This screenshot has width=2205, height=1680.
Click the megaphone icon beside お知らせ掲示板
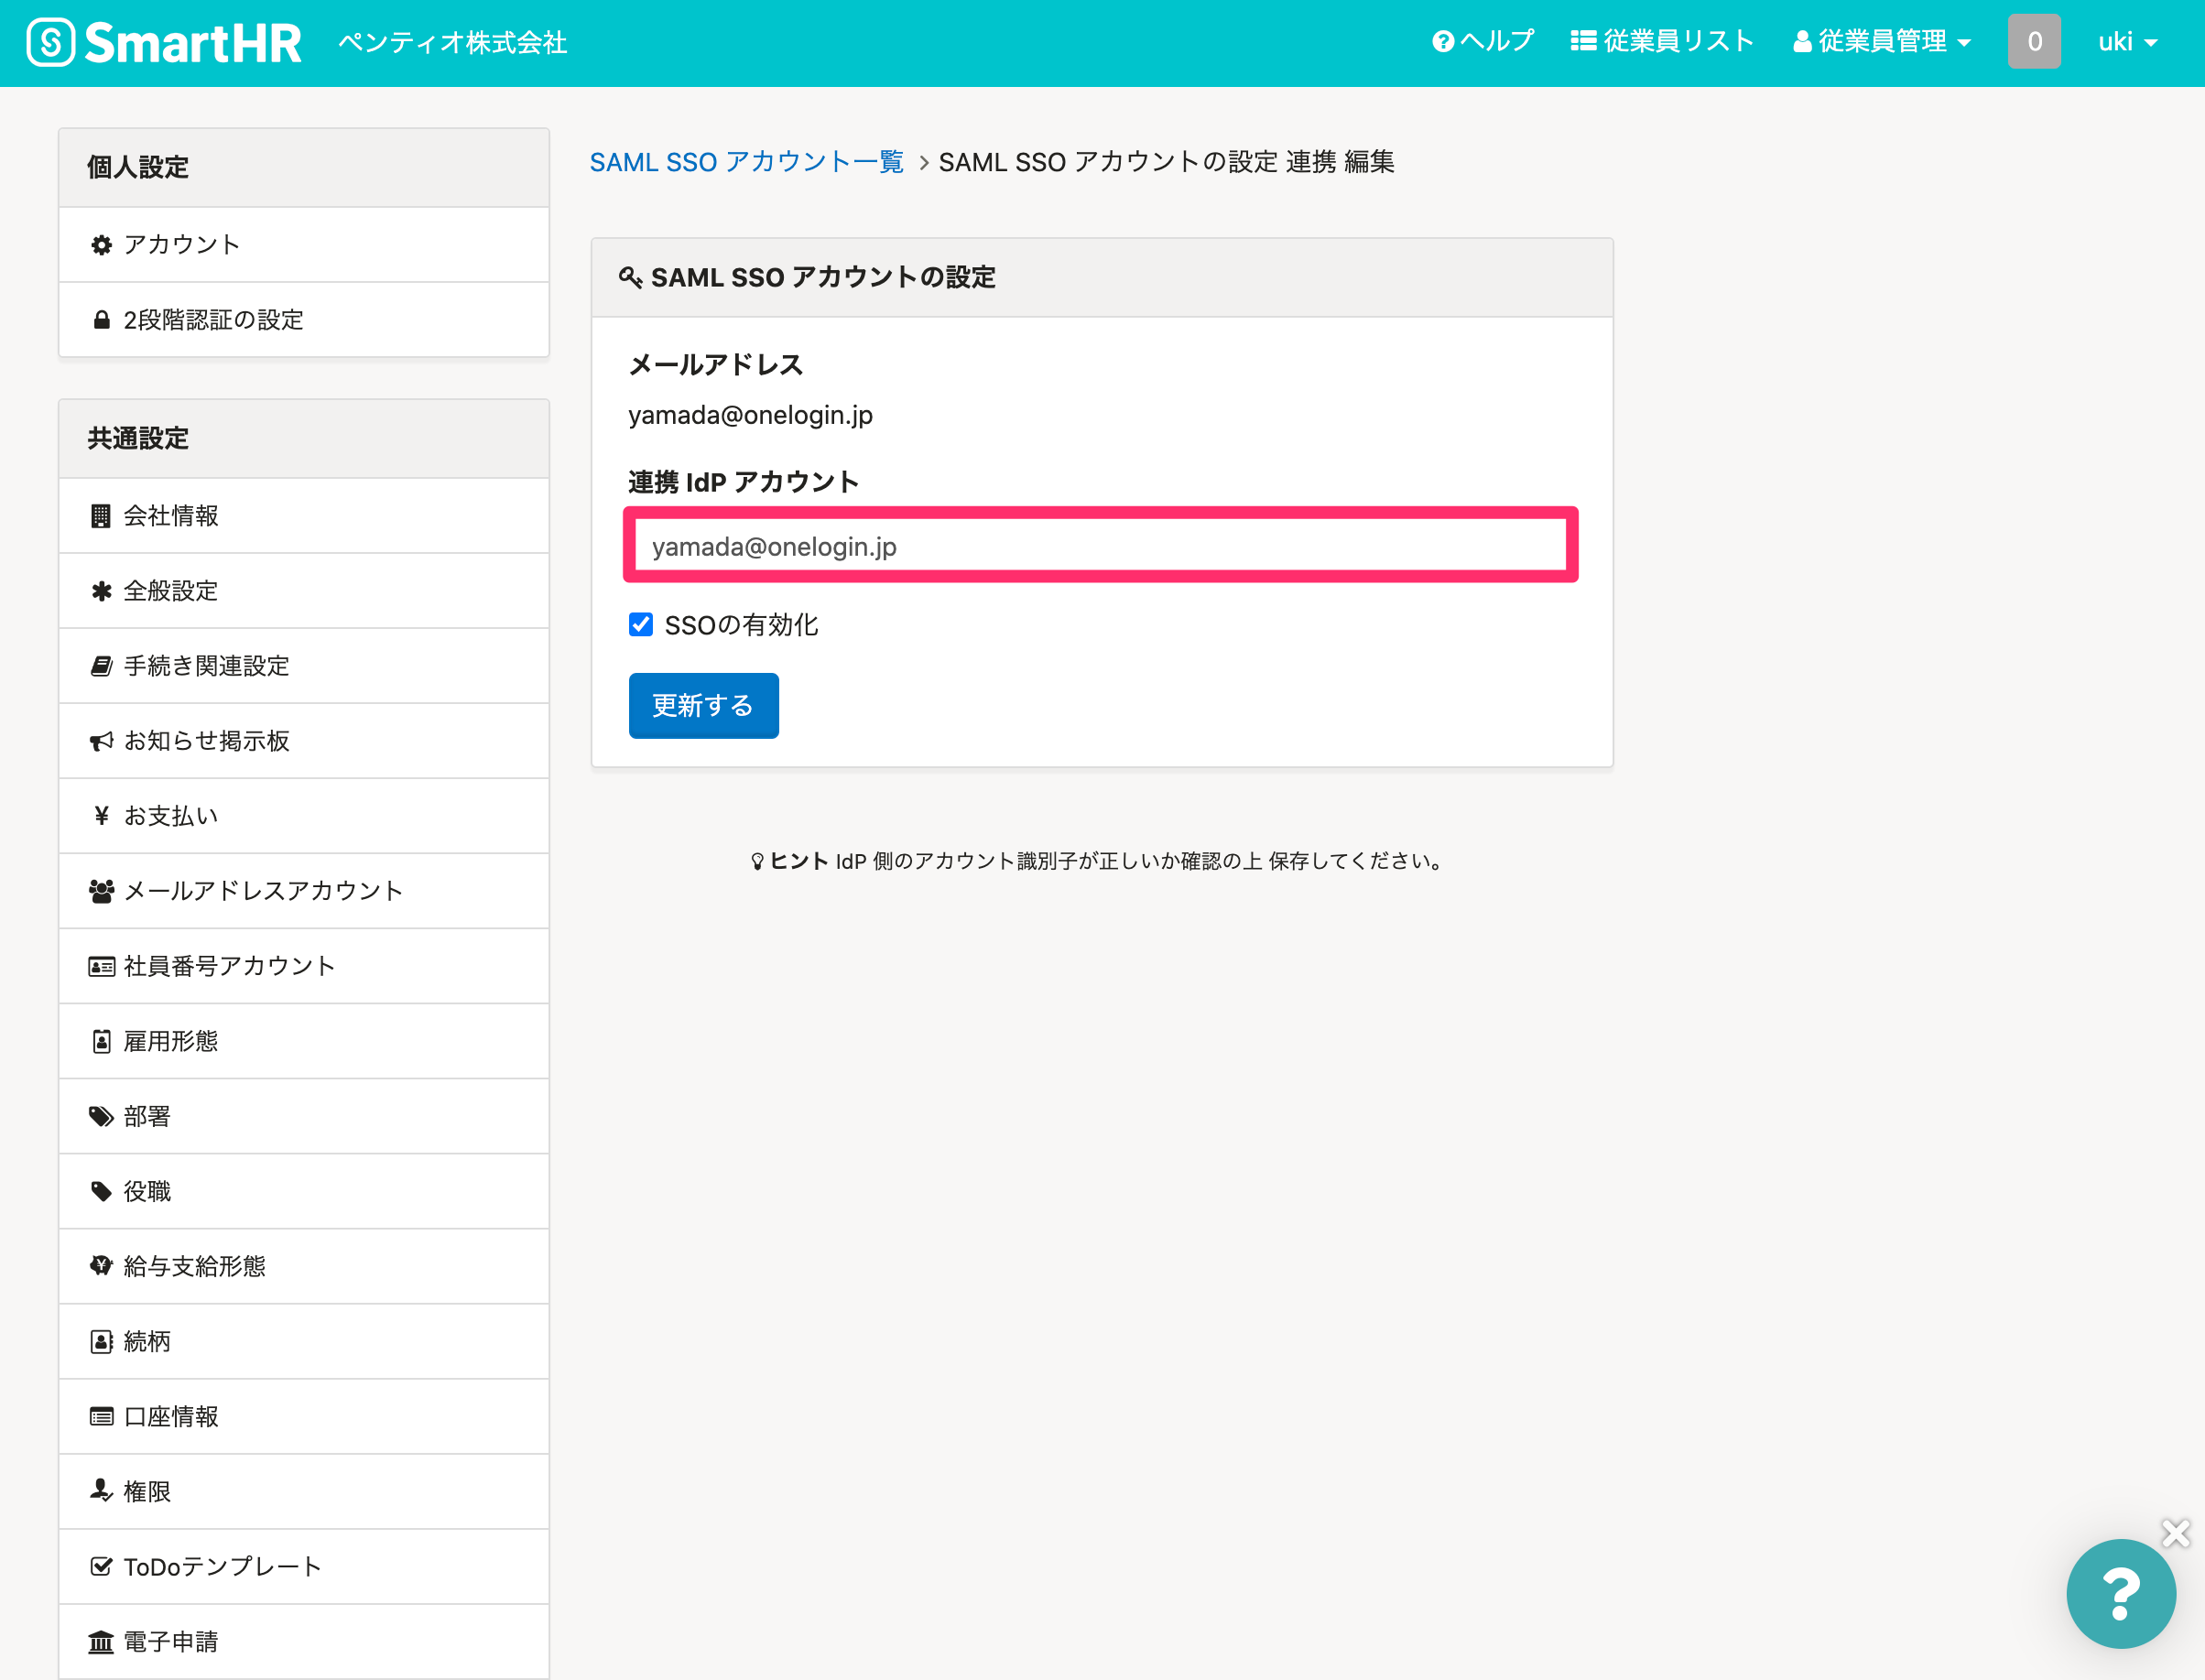101,741
